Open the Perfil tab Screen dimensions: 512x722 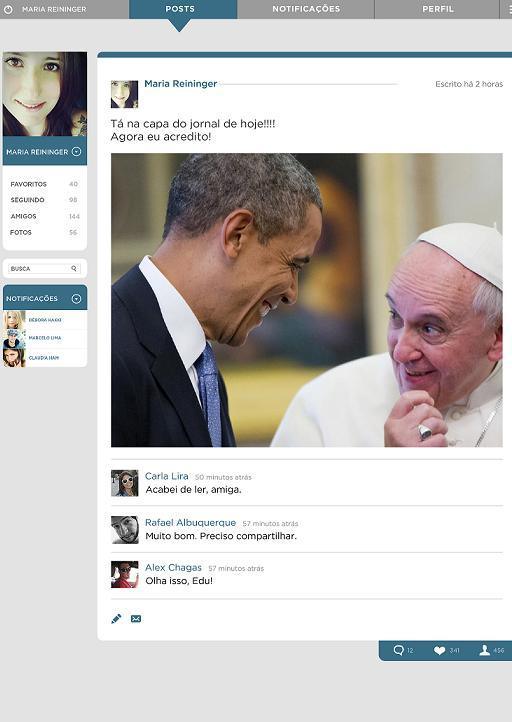(x=437, y=9)
